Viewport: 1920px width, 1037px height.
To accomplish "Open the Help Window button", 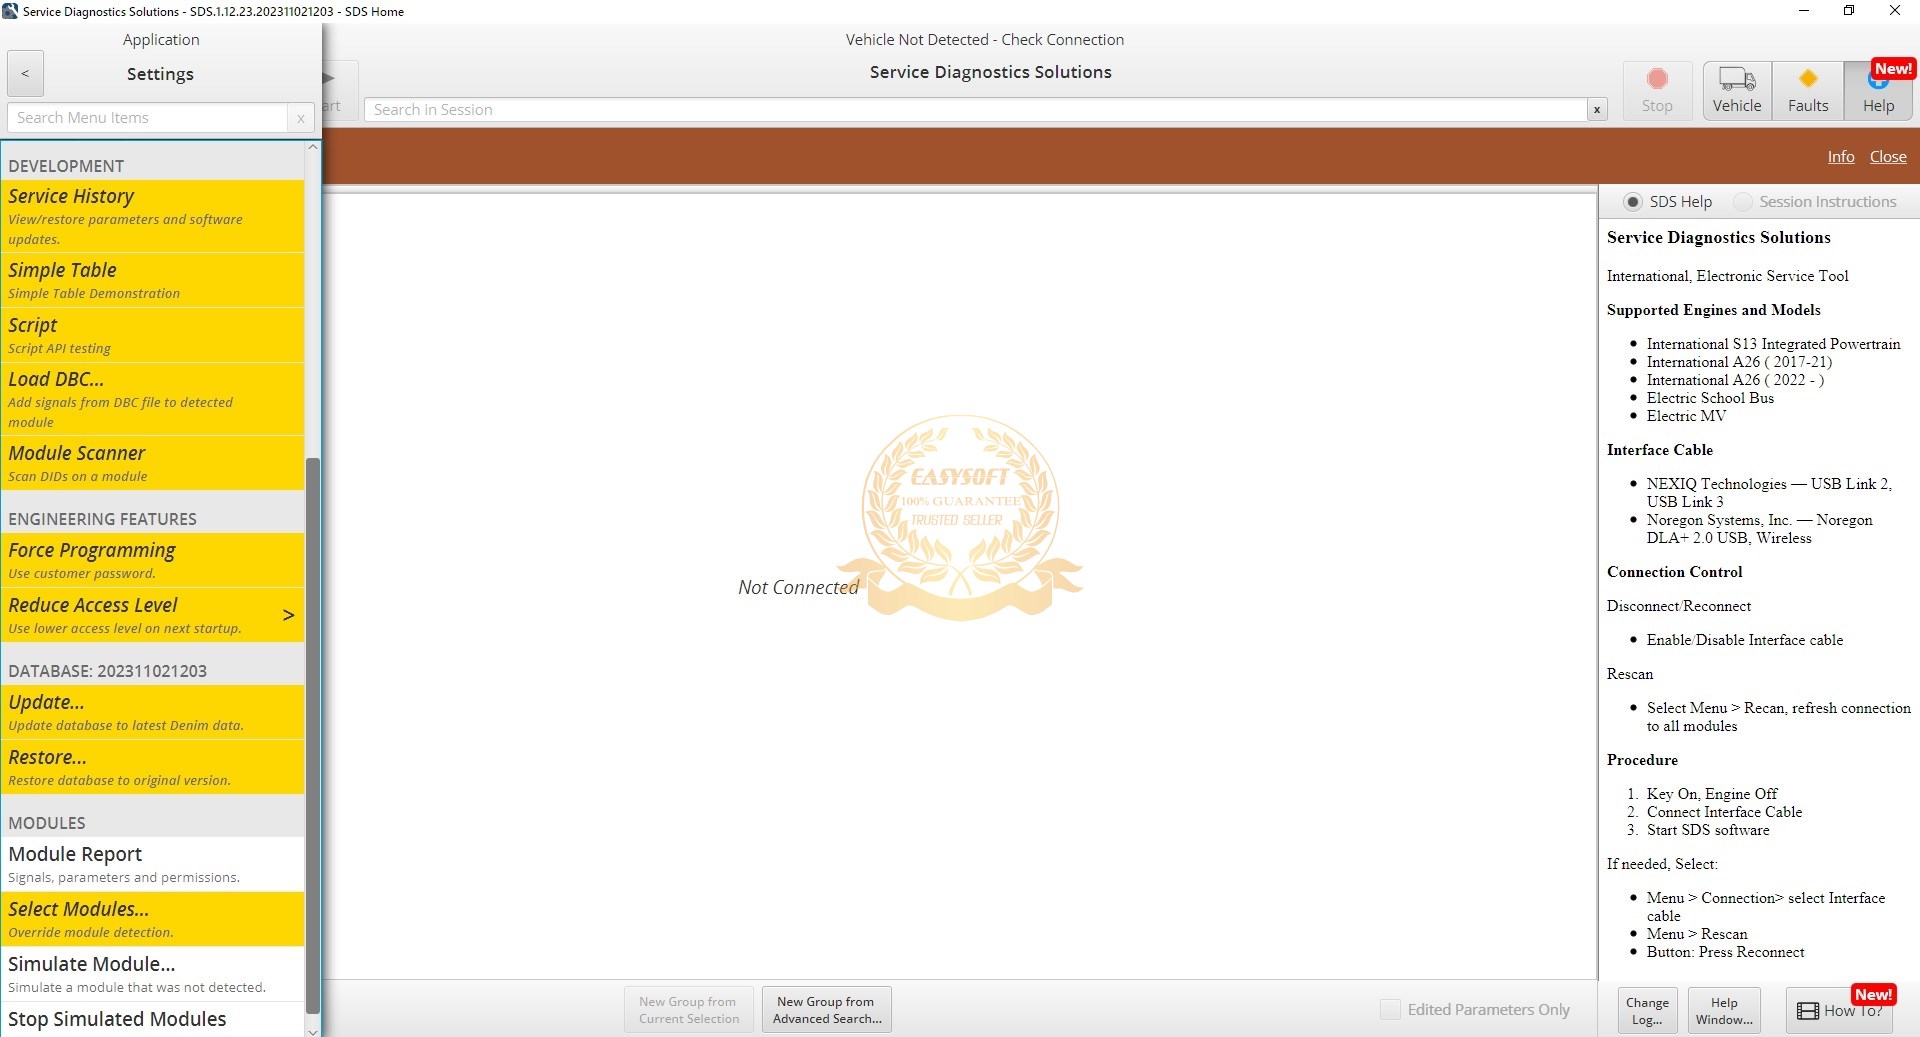I will 1724,1010.
